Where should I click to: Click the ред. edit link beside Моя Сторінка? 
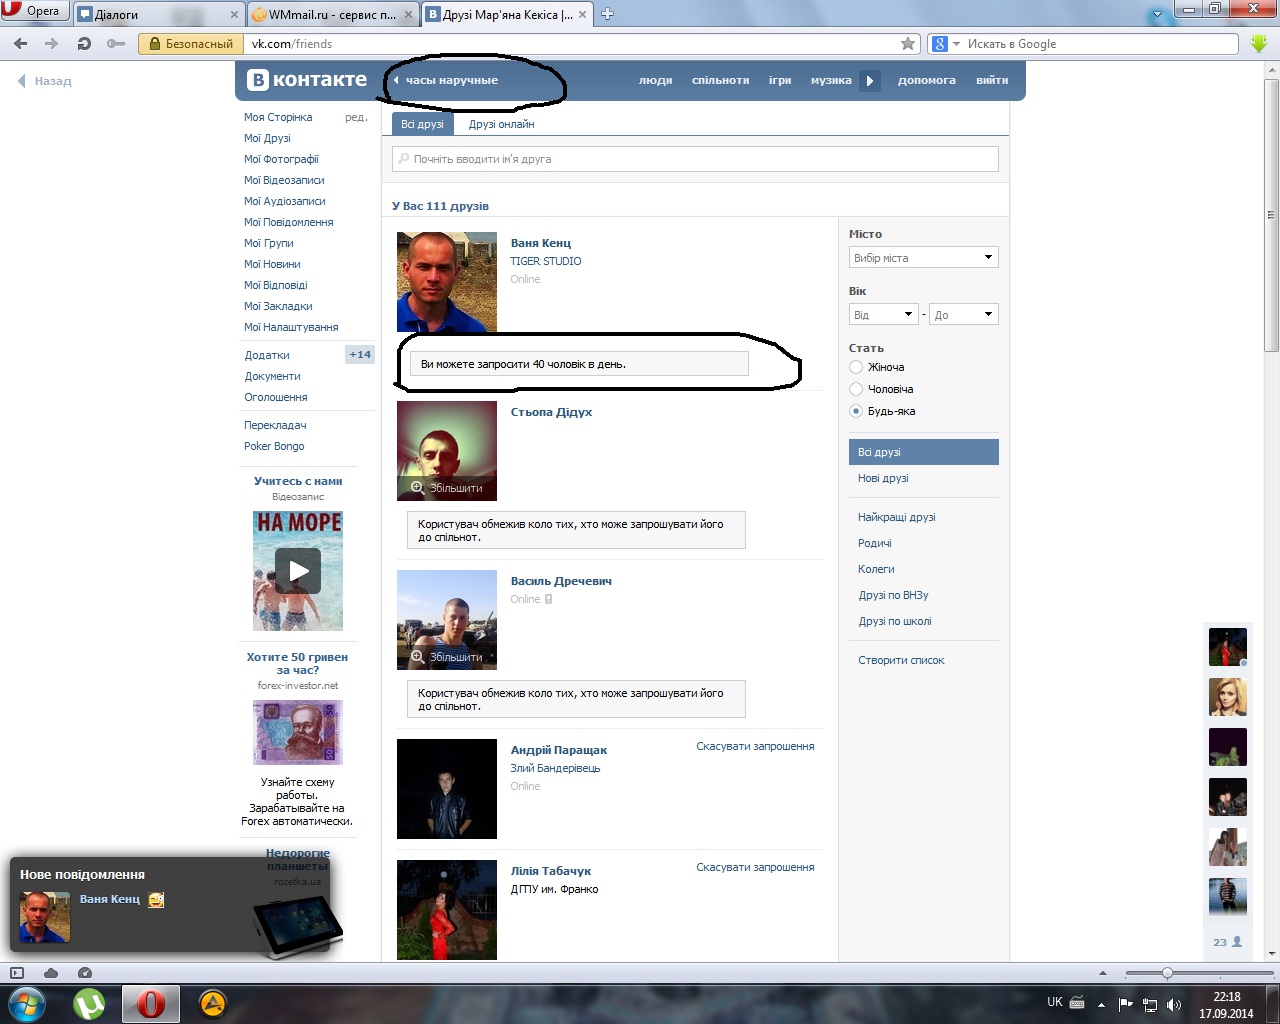356,117
